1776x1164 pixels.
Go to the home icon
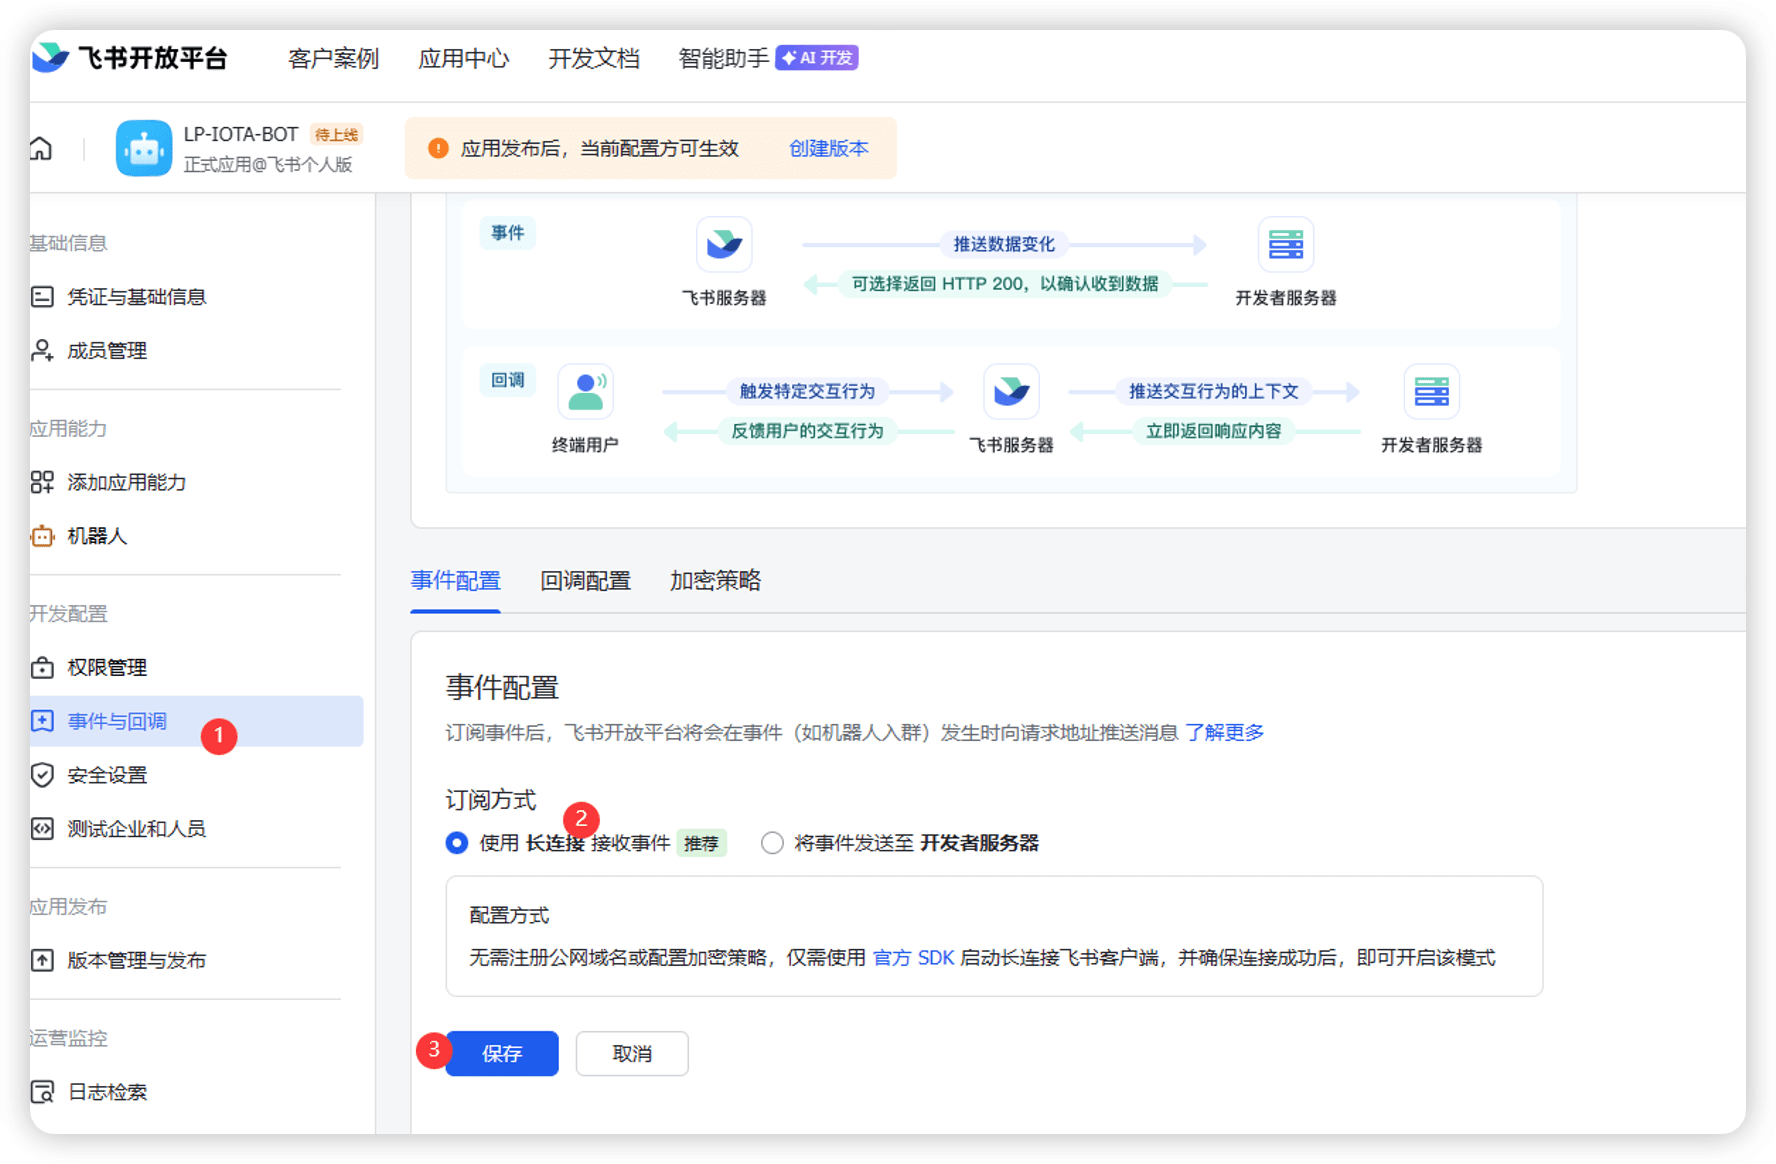click(41, 149)
